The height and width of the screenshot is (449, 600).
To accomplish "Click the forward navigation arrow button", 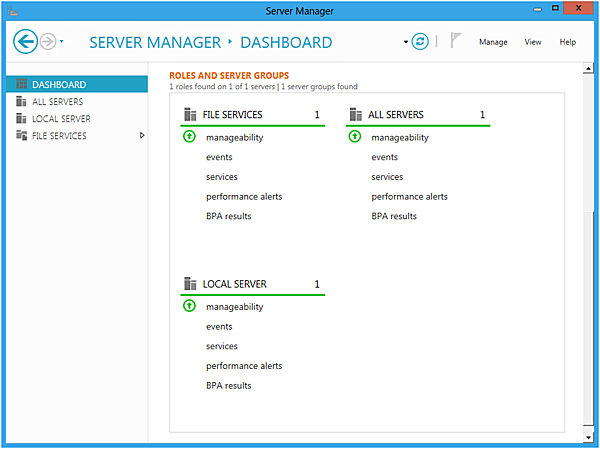I will tap(47, 41).
